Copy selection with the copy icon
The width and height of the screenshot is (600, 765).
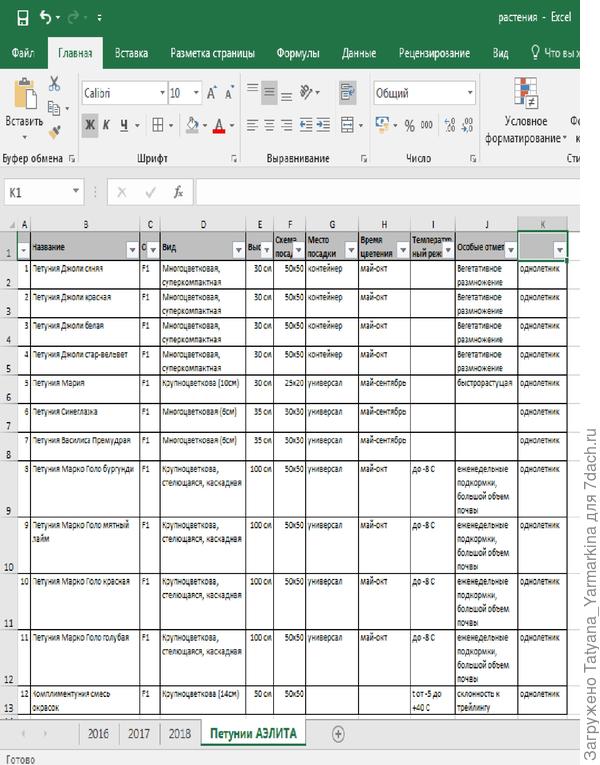[54, 108]
